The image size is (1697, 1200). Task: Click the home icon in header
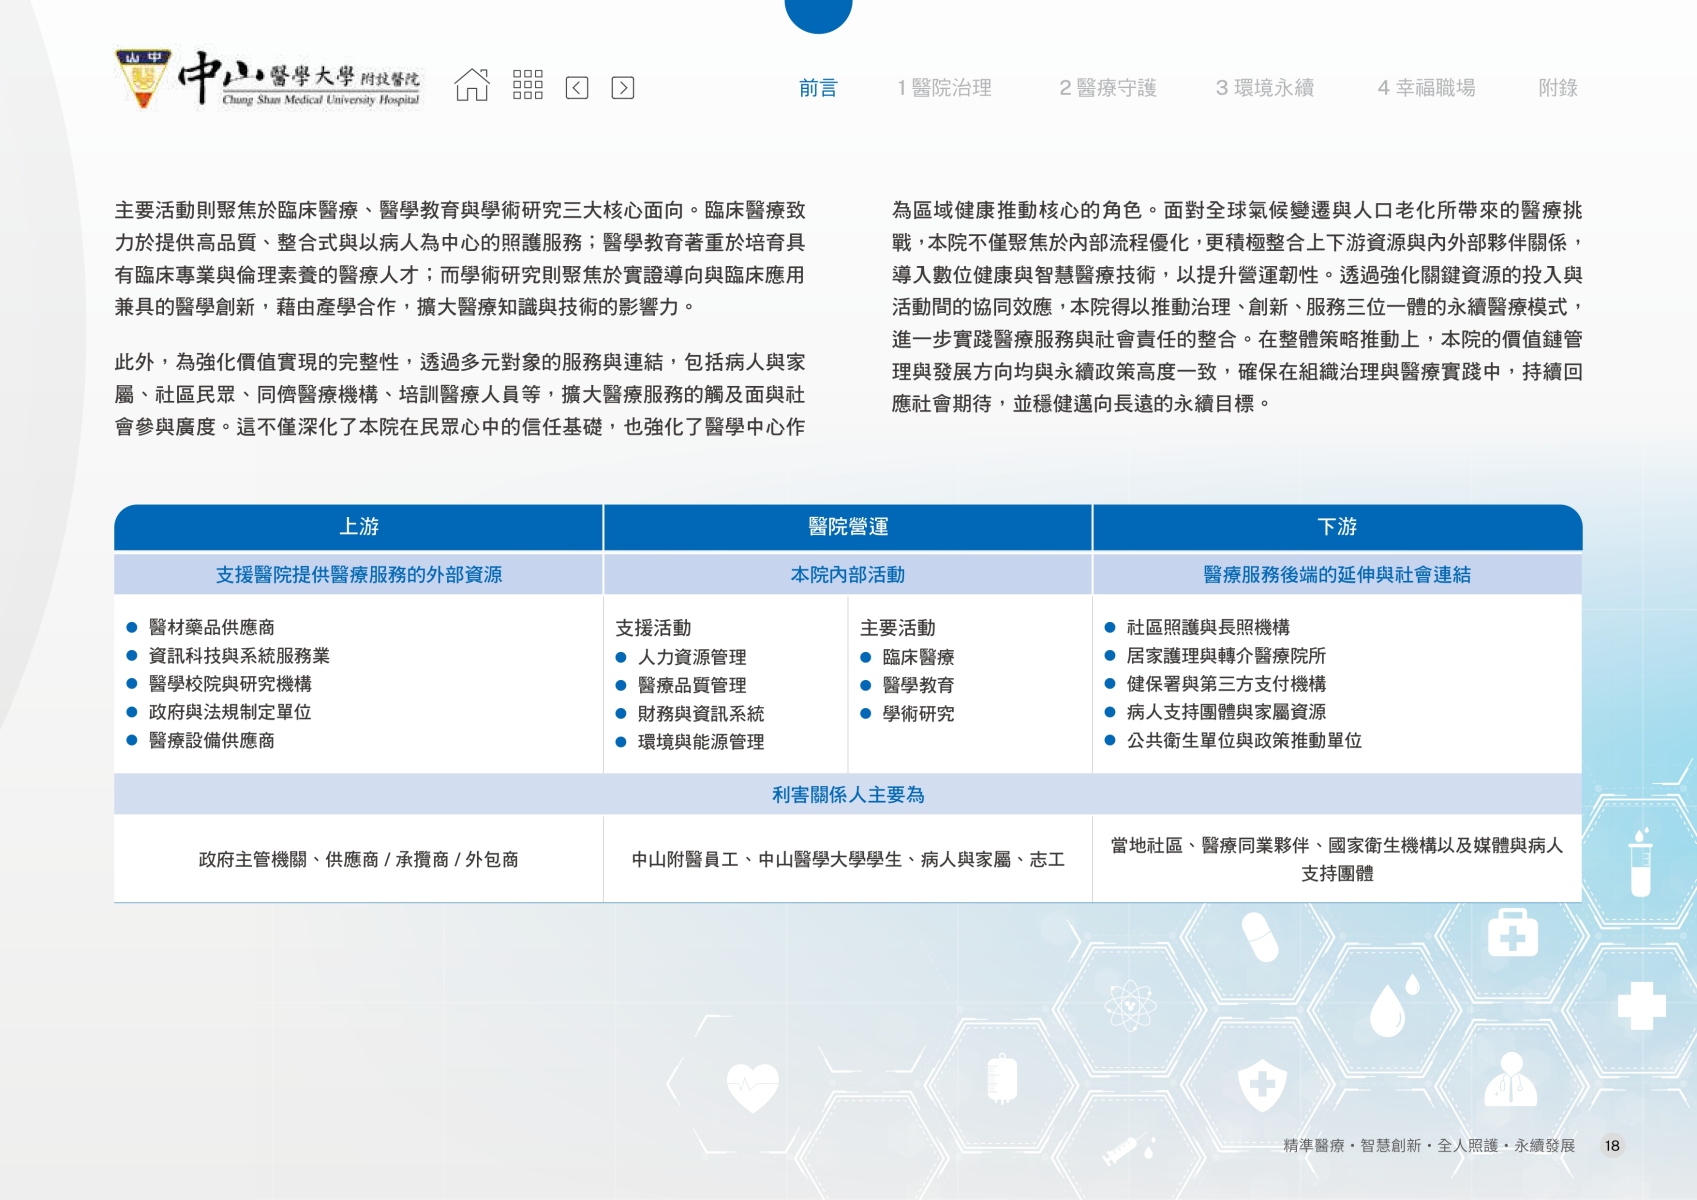pyautogui.click(x=472, y=86)
